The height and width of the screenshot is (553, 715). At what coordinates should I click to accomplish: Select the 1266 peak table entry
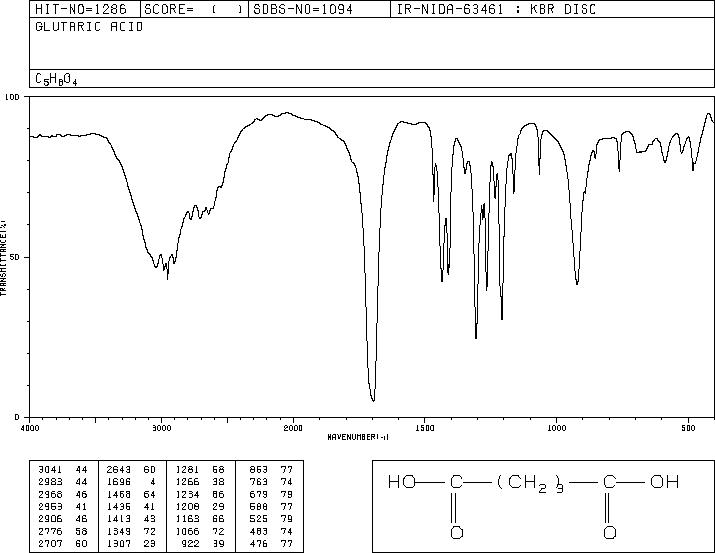coord(187,482)
